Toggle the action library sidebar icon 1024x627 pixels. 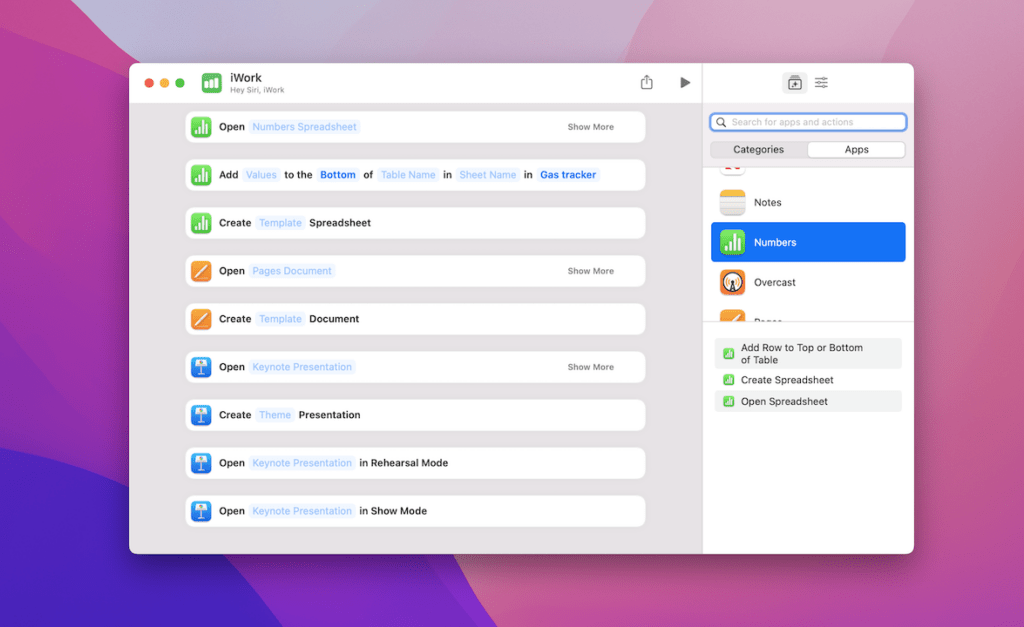click(x=795, y=83)
